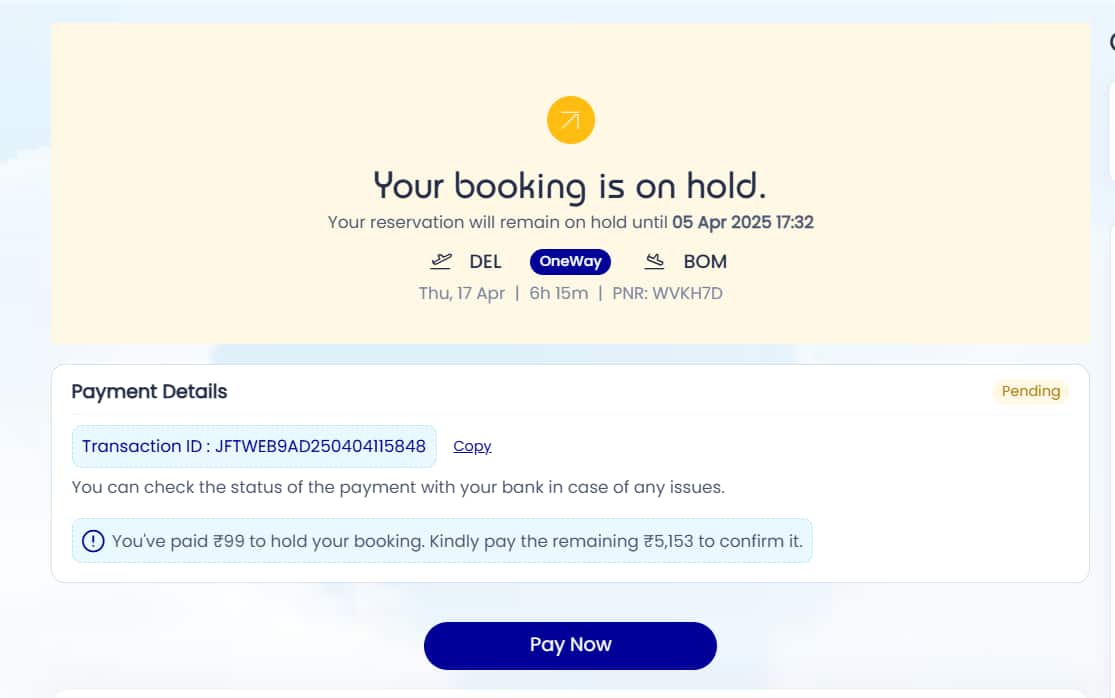1115x698 pixels.
Task: Select the Transaction ID box
Action: click(254, 446)
